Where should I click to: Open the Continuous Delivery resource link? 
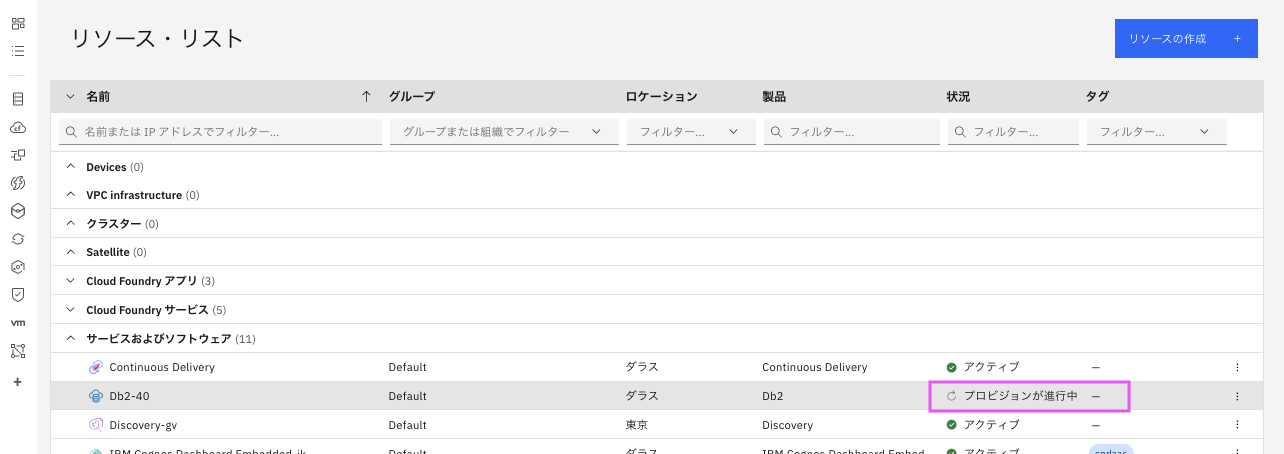162,367
